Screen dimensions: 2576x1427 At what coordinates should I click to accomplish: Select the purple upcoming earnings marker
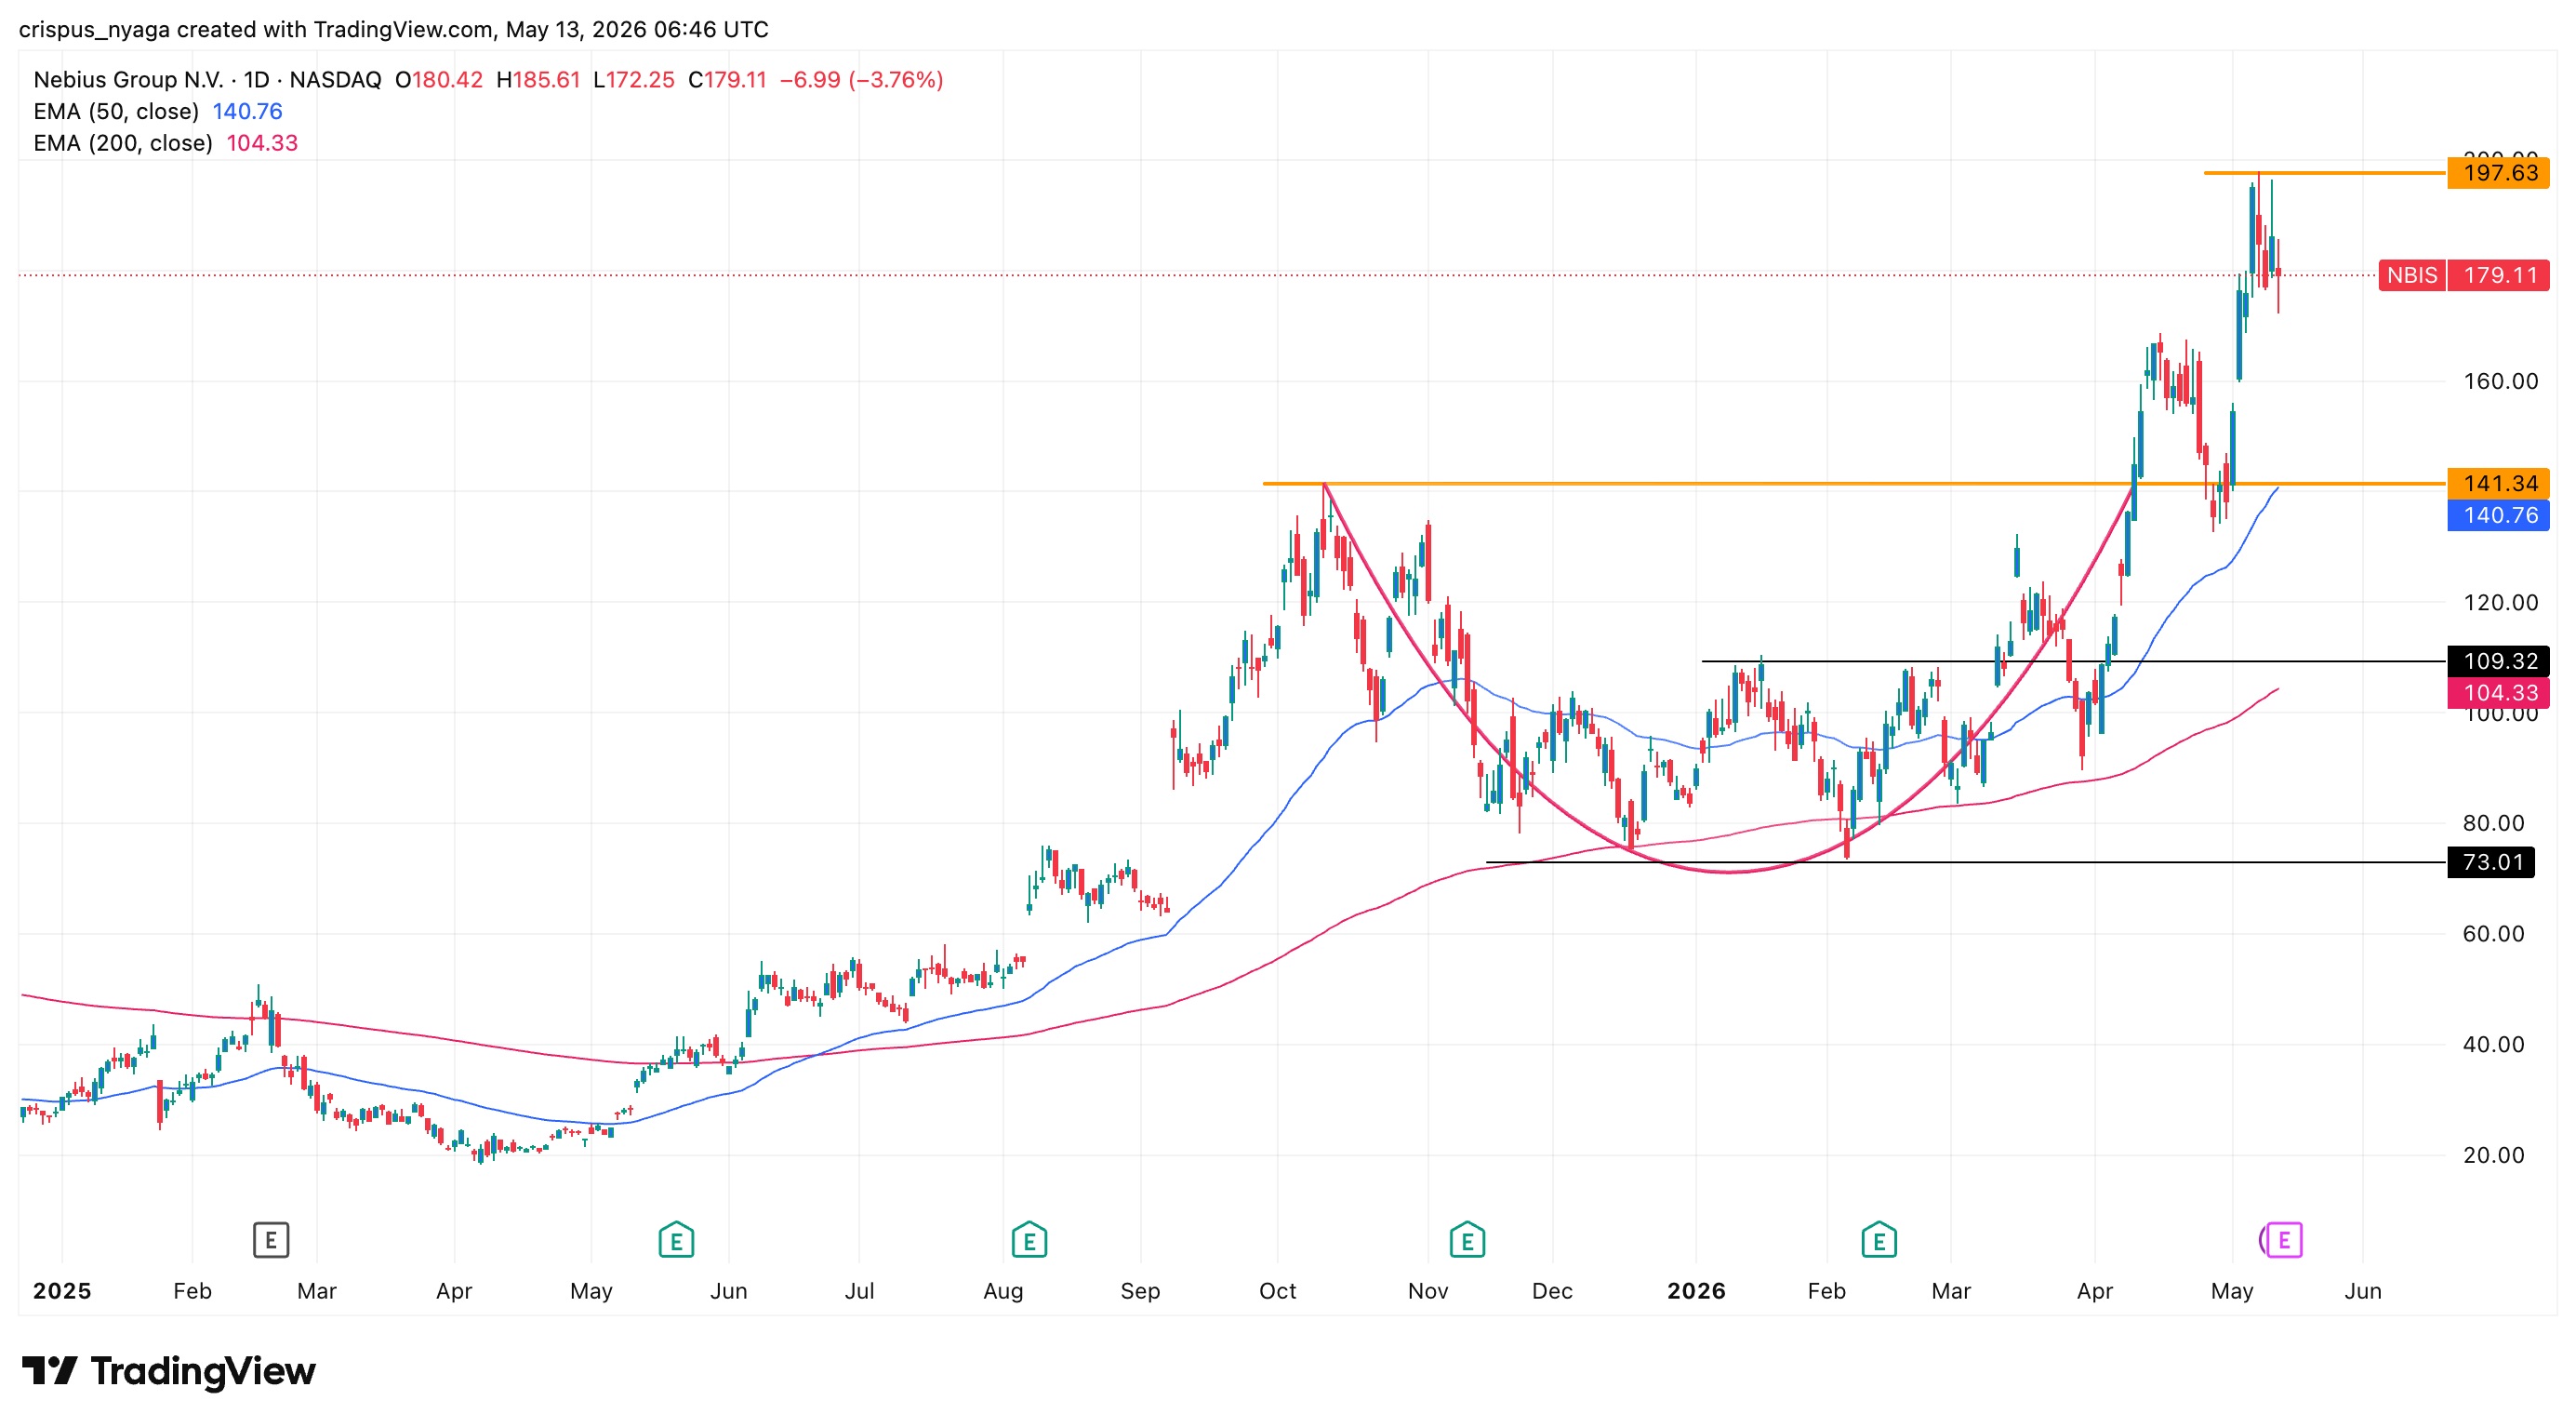pos(2283,1240)
